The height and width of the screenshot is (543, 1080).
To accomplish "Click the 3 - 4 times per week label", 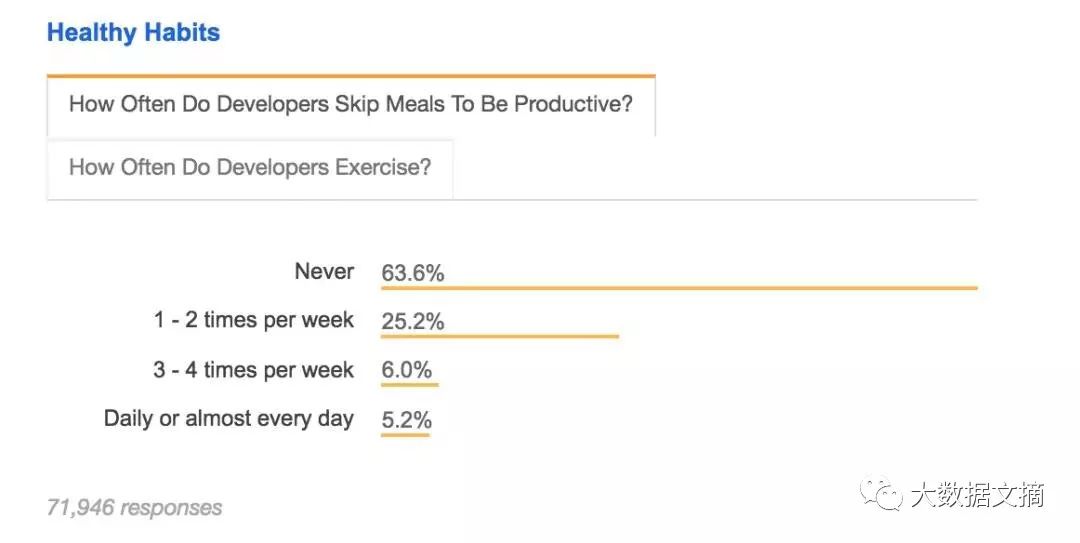I will (x=254, y=370).
